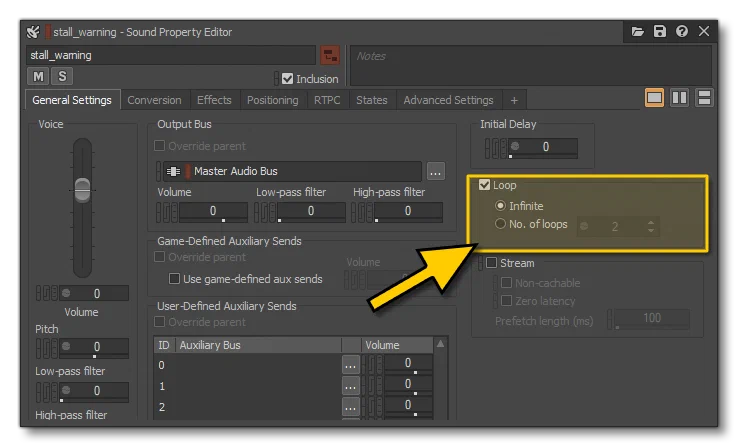Click the Output Bus Low-pass filter field

click(311, 212)
